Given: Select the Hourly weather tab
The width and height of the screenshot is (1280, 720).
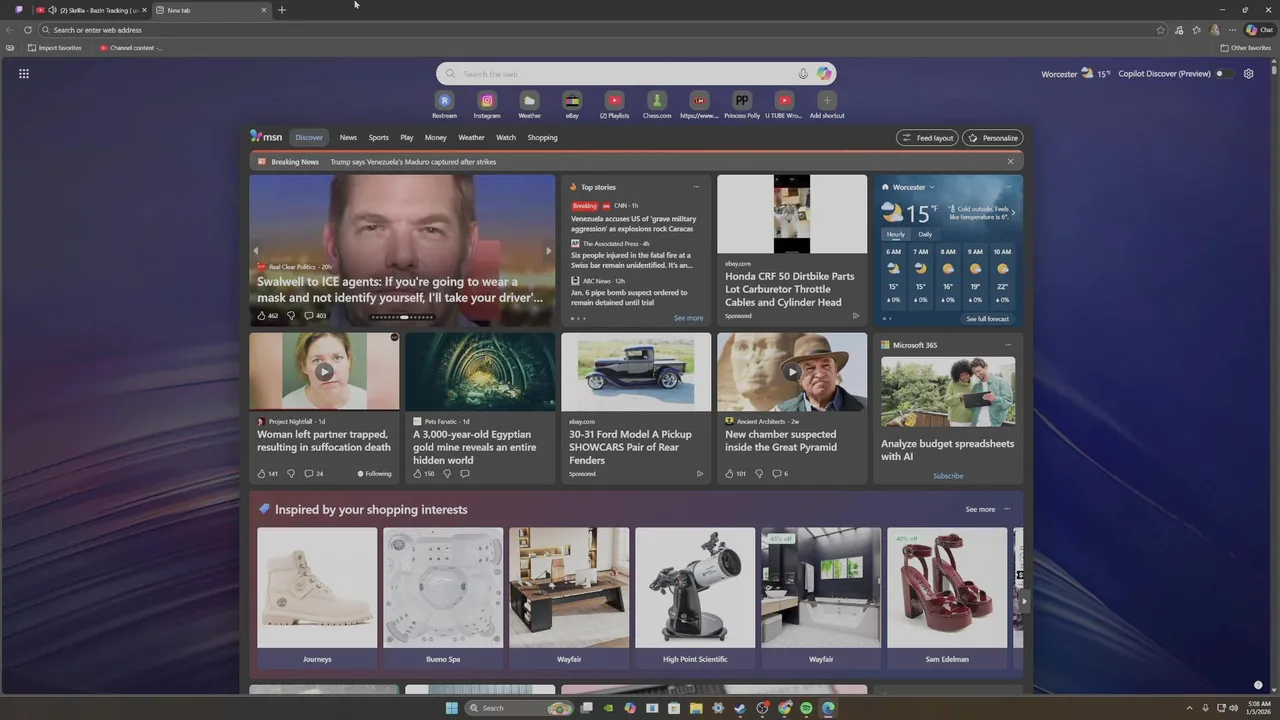Looking at the screenshot, I should click(896, 234).
